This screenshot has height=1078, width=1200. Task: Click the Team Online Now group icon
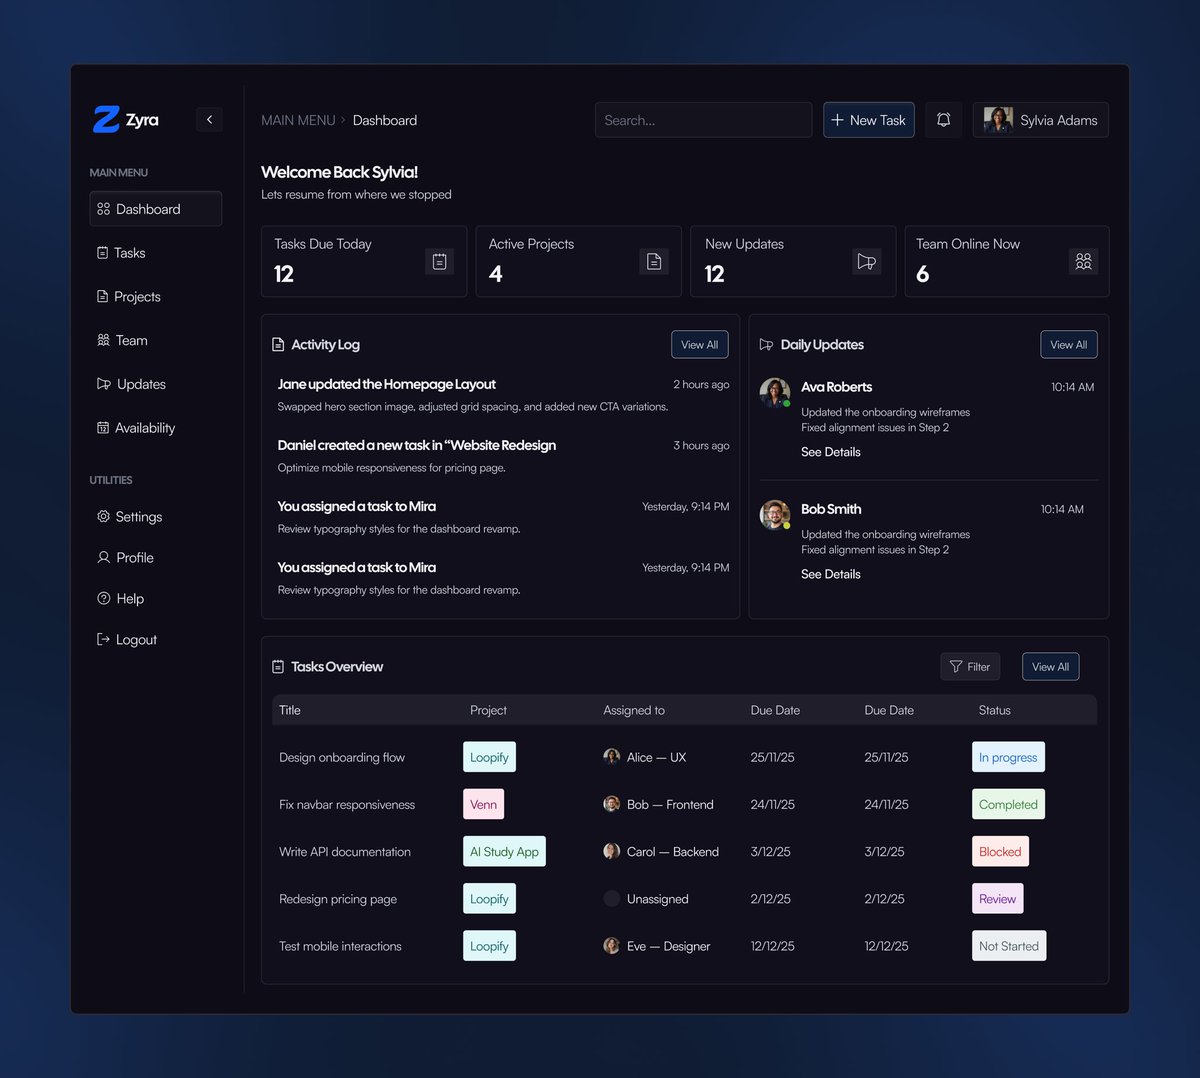1083,261
